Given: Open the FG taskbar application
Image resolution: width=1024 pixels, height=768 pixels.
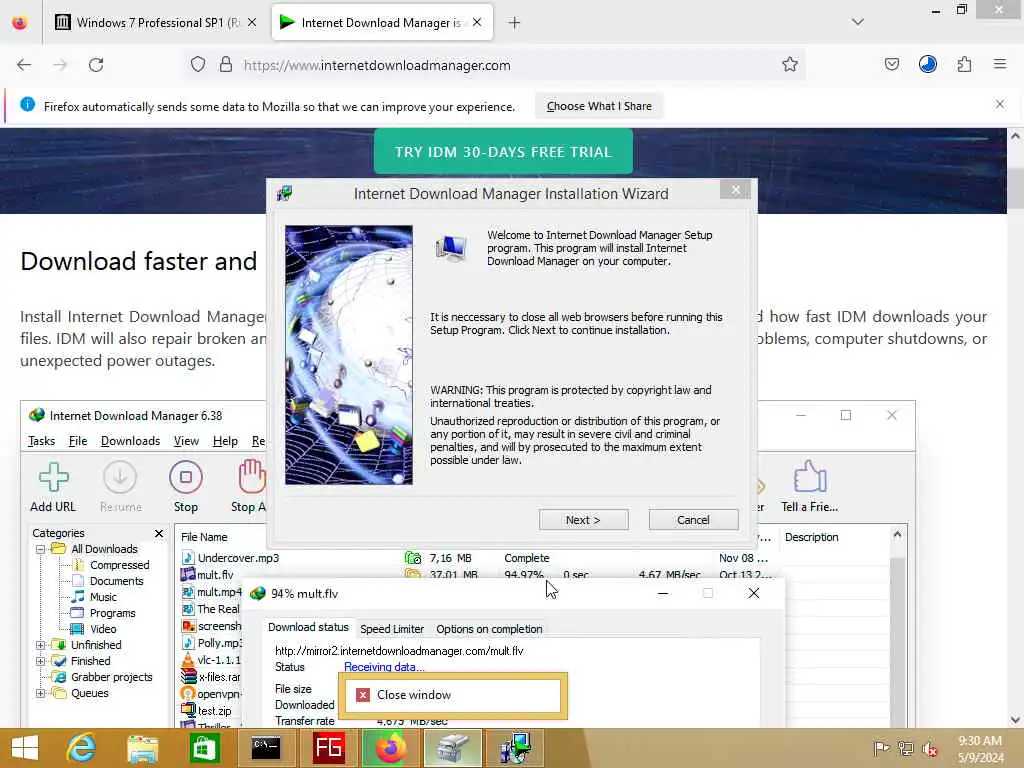Looking at the screenshot, I should pos(328,748).
